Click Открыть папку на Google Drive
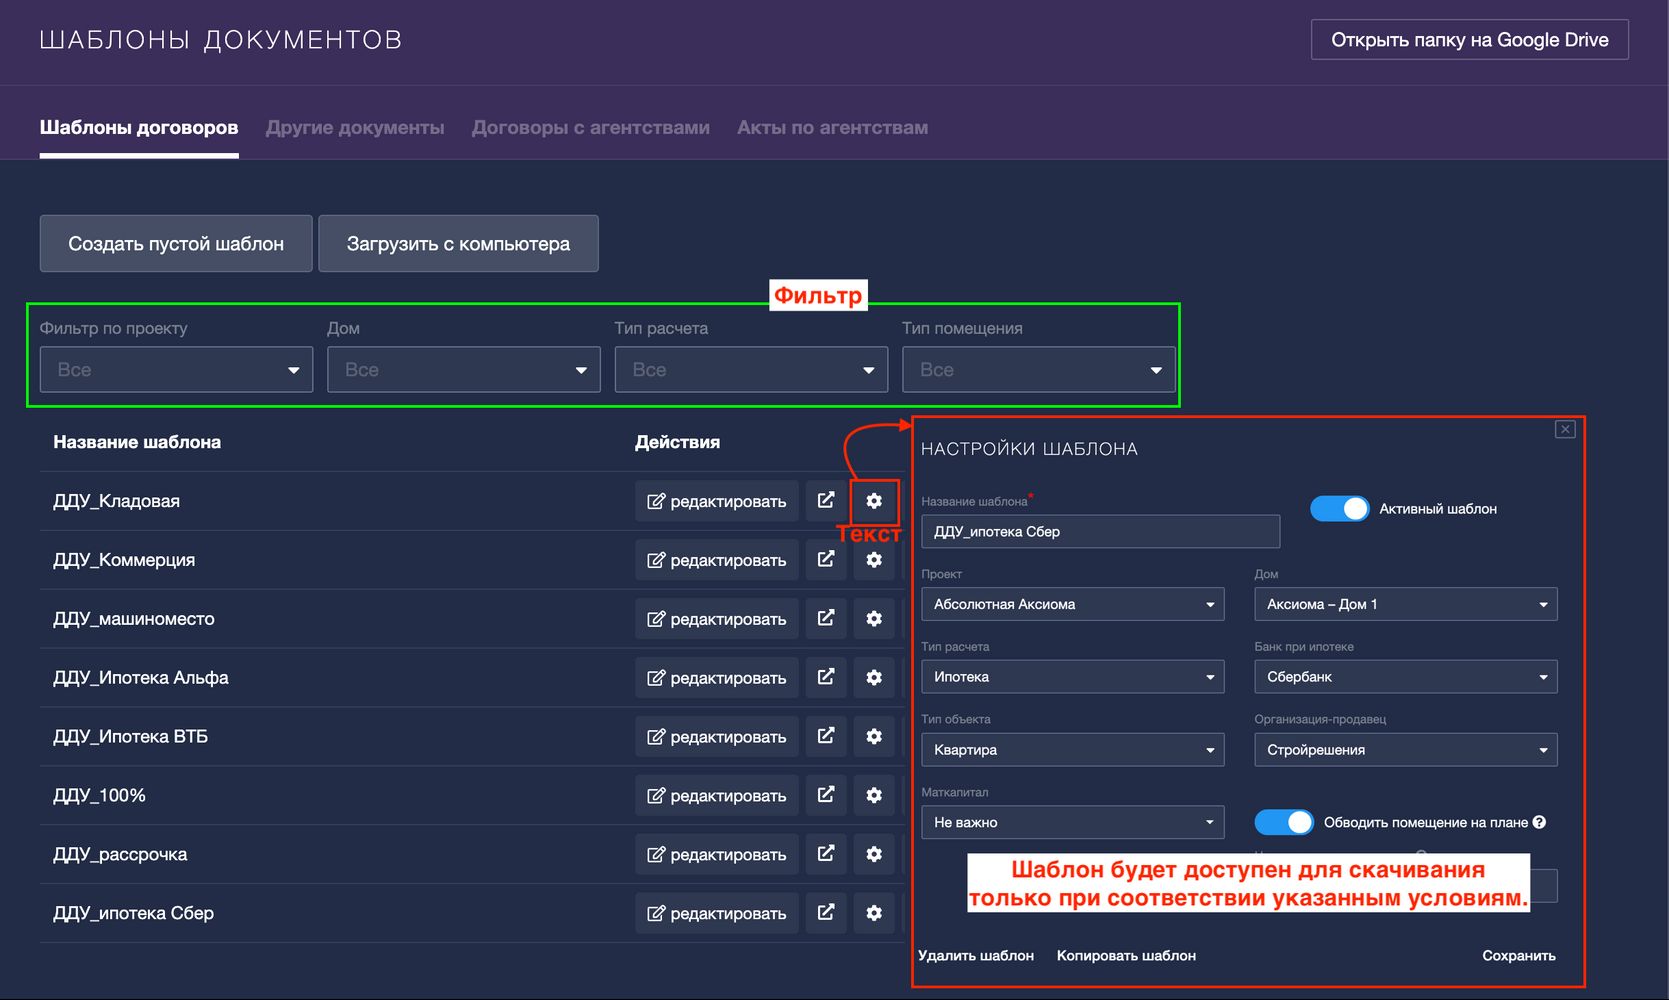1669x1000 pixels. 1469,40
